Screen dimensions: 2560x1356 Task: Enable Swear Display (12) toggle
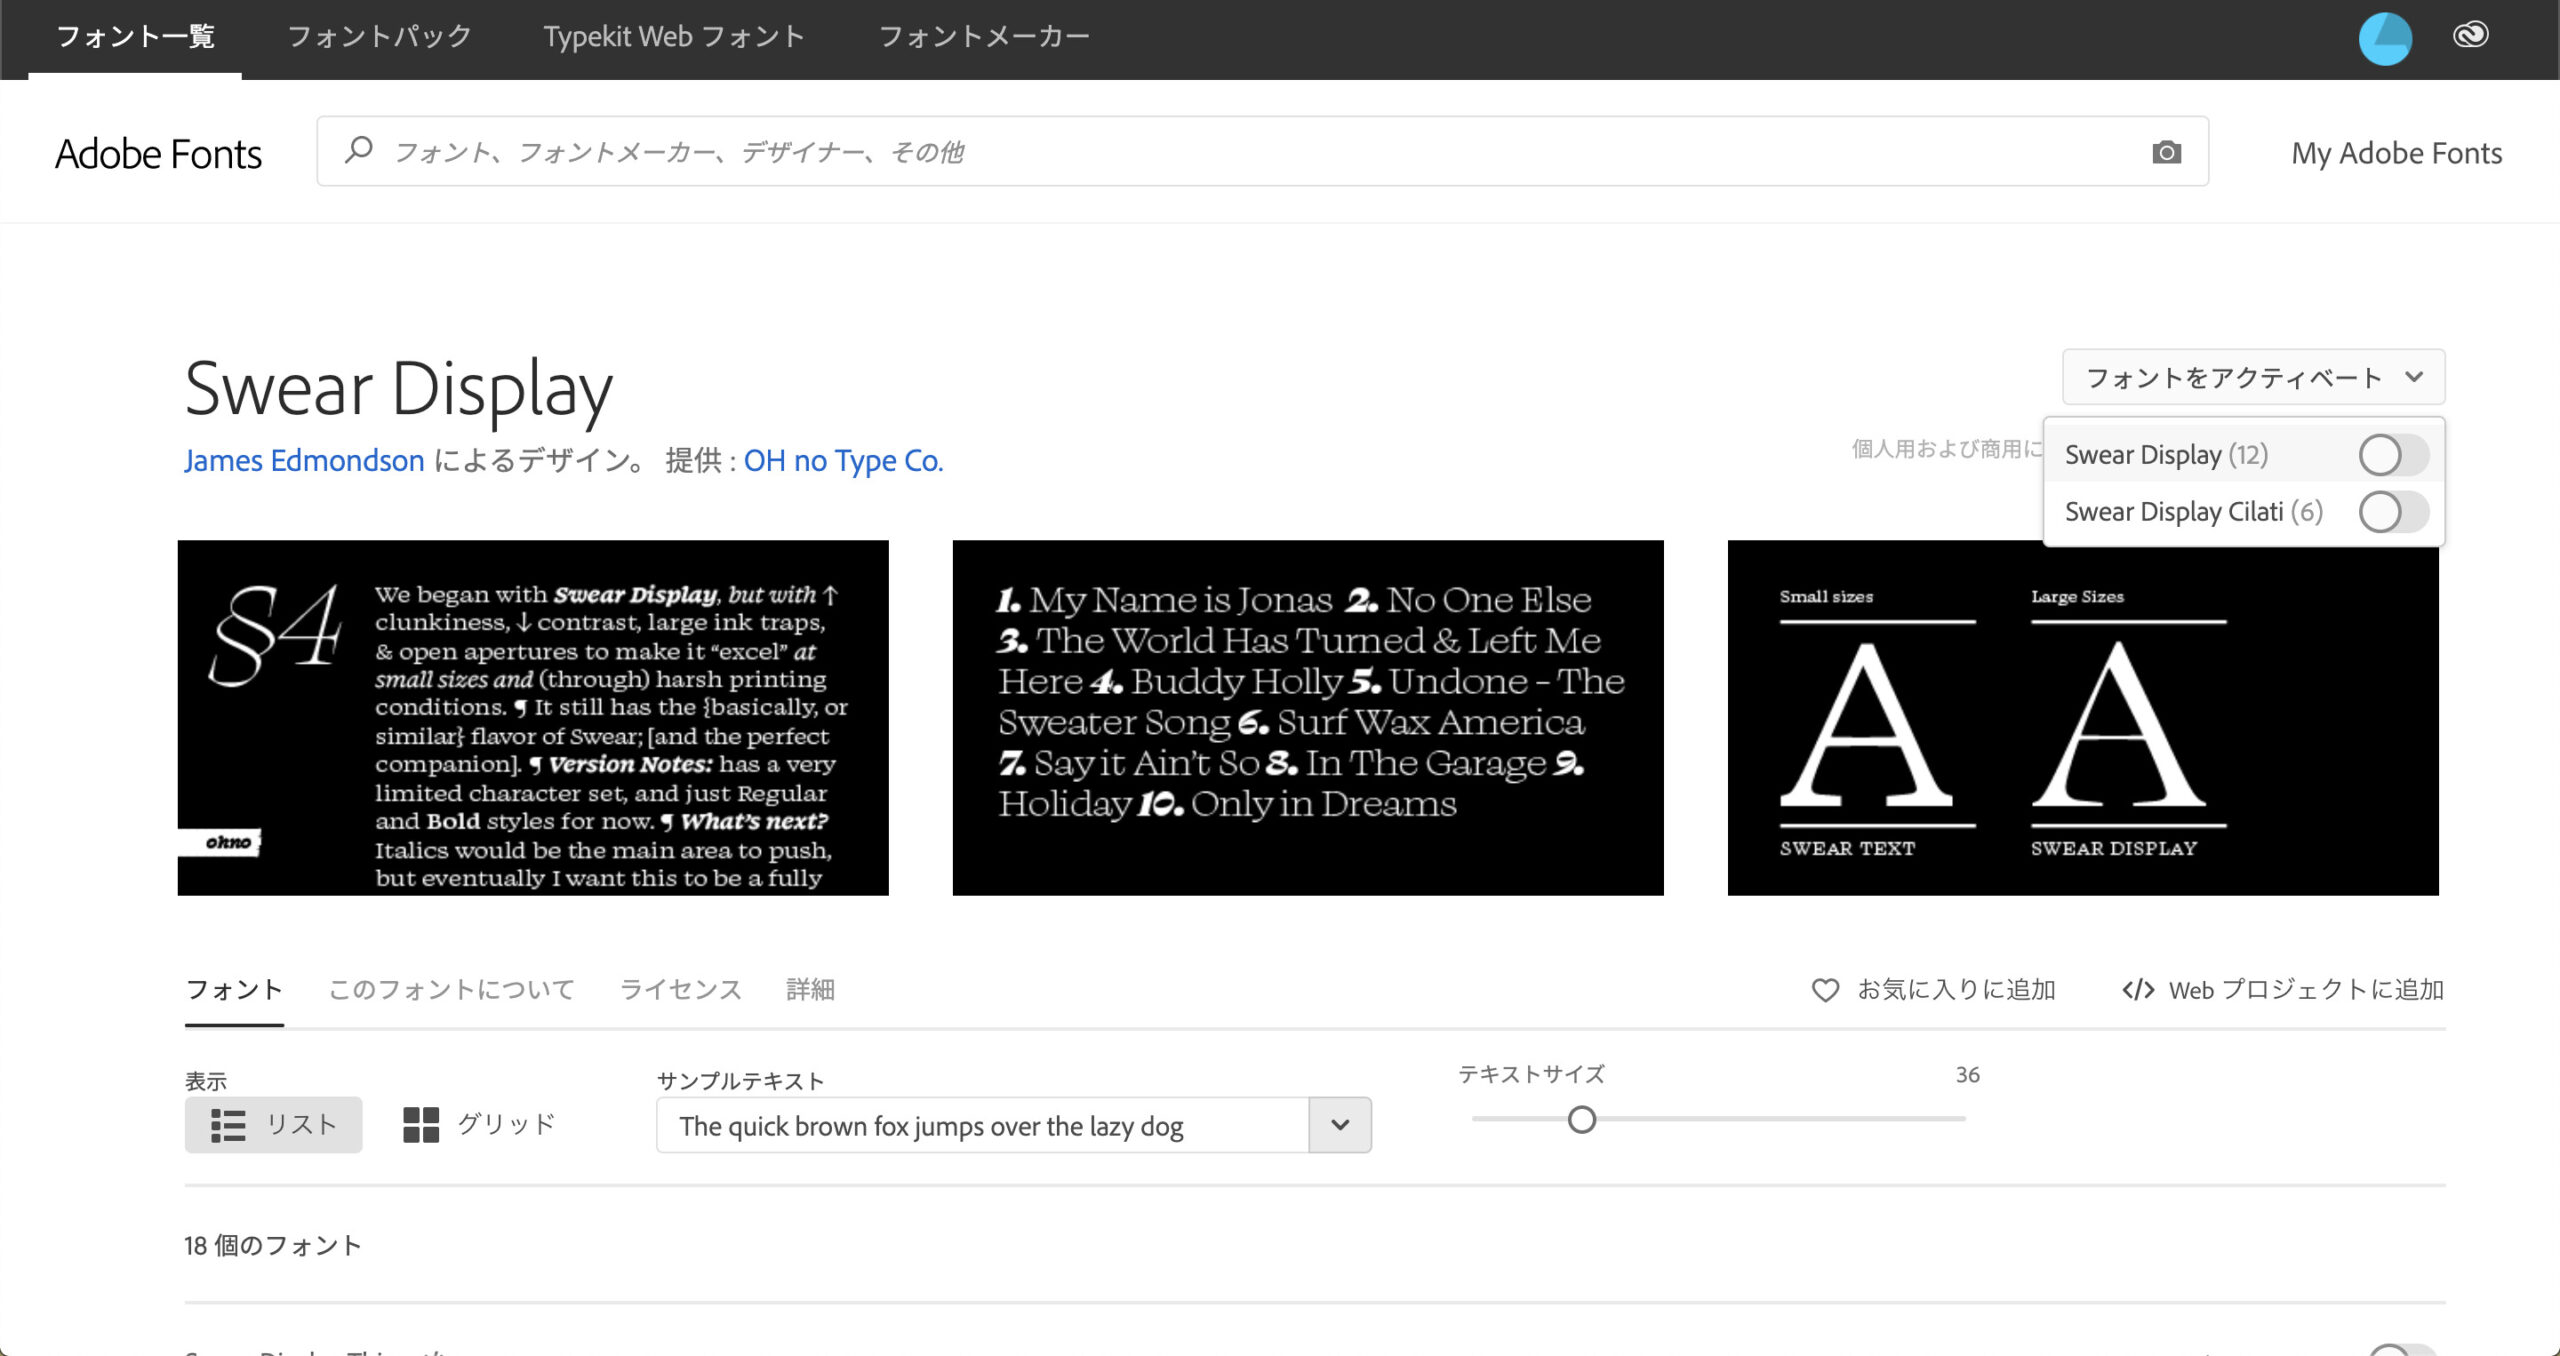[x=2392, y=456]
